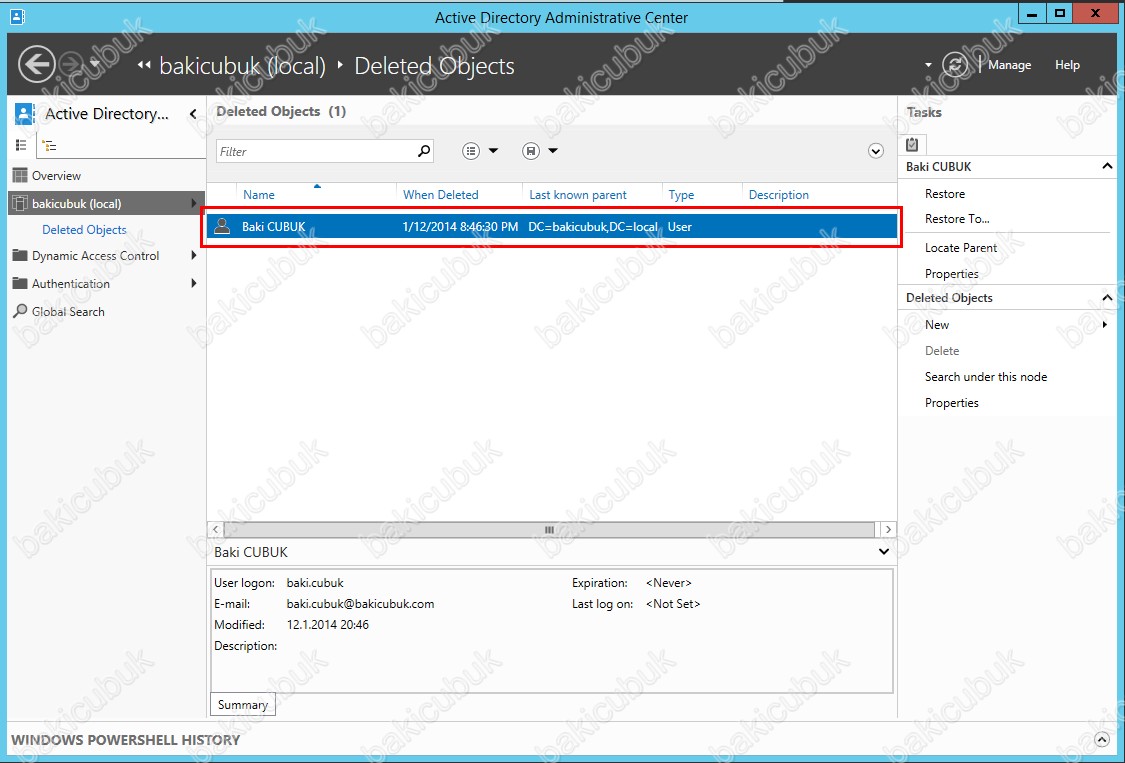Collapse the Deleted Objects tasks section

(x=1107, y=298)
